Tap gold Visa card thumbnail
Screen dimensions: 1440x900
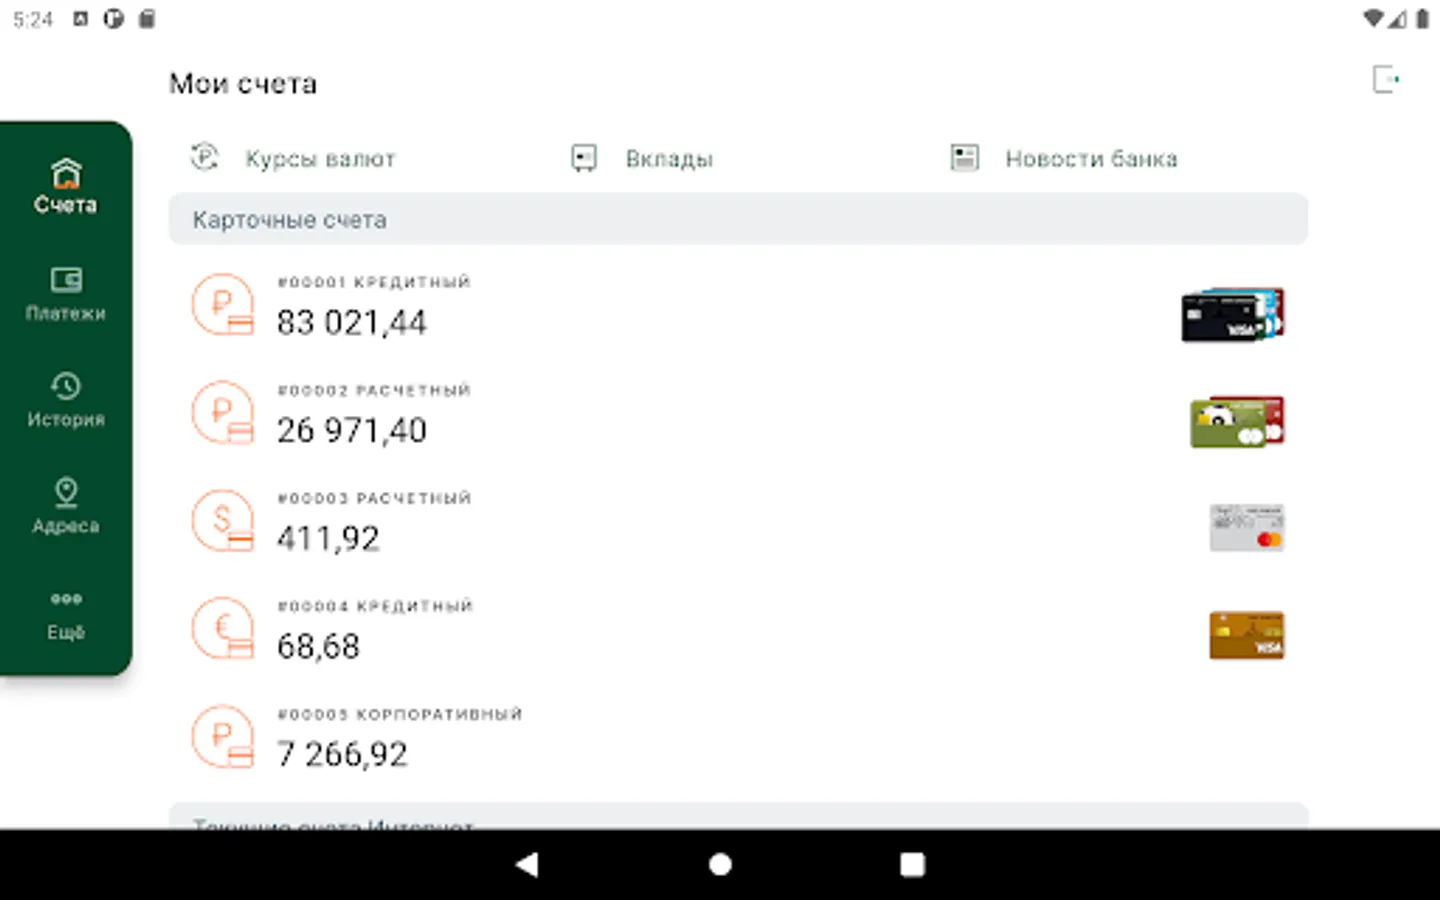coord(1246,635)
